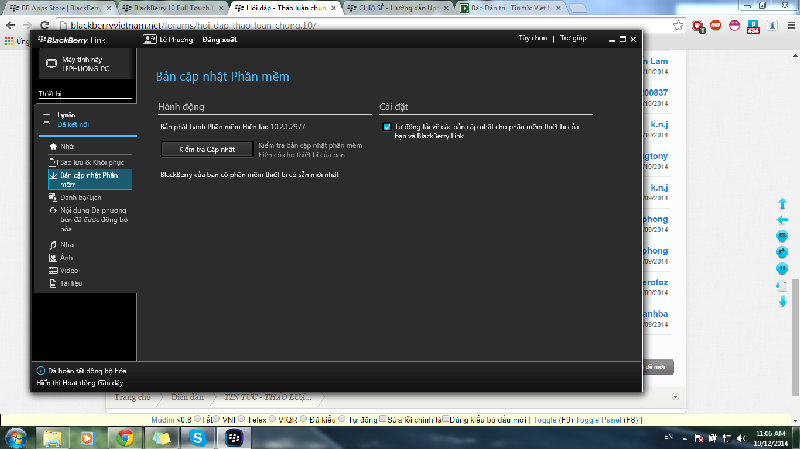Reload the page in Chrome

click(x=45, y=25)
